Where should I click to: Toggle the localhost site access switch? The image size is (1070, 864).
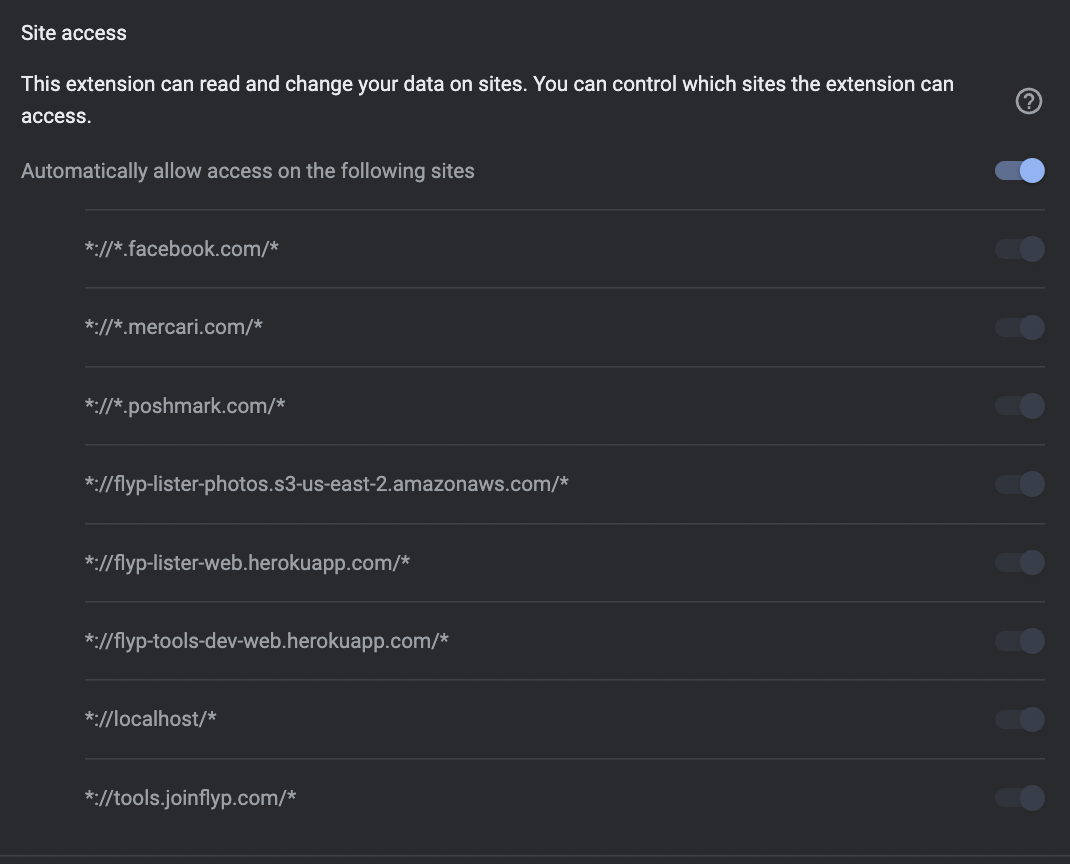click(x=1020, y=719)
